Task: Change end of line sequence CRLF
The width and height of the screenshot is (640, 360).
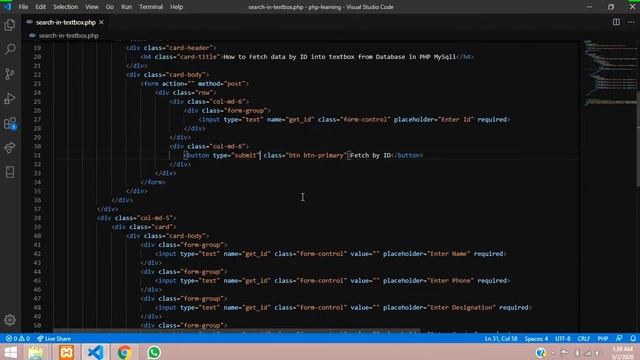Action: click(584, 338)
